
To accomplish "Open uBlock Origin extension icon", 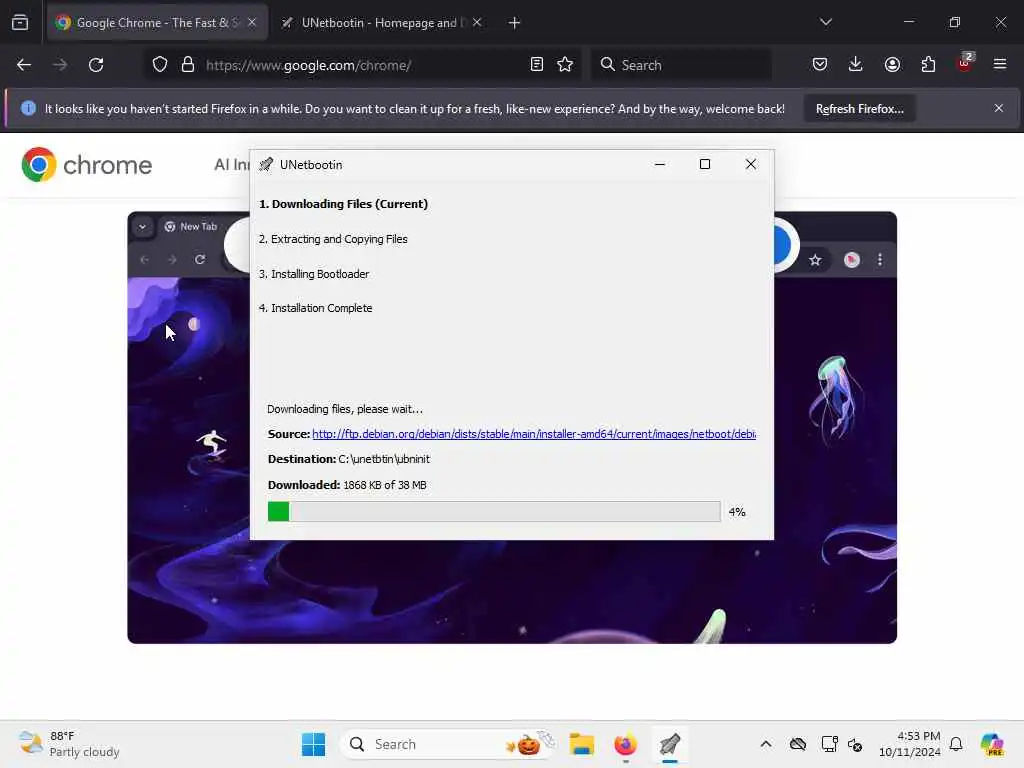I will coord(965,63).
